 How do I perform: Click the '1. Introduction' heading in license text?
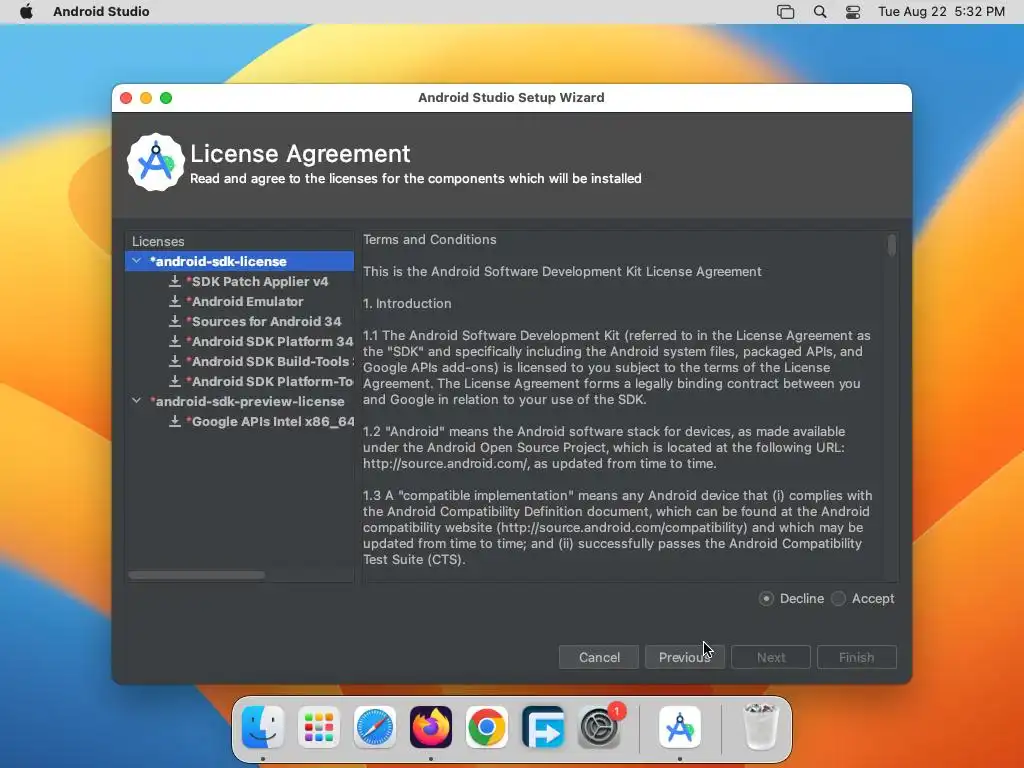coord(407,304)
